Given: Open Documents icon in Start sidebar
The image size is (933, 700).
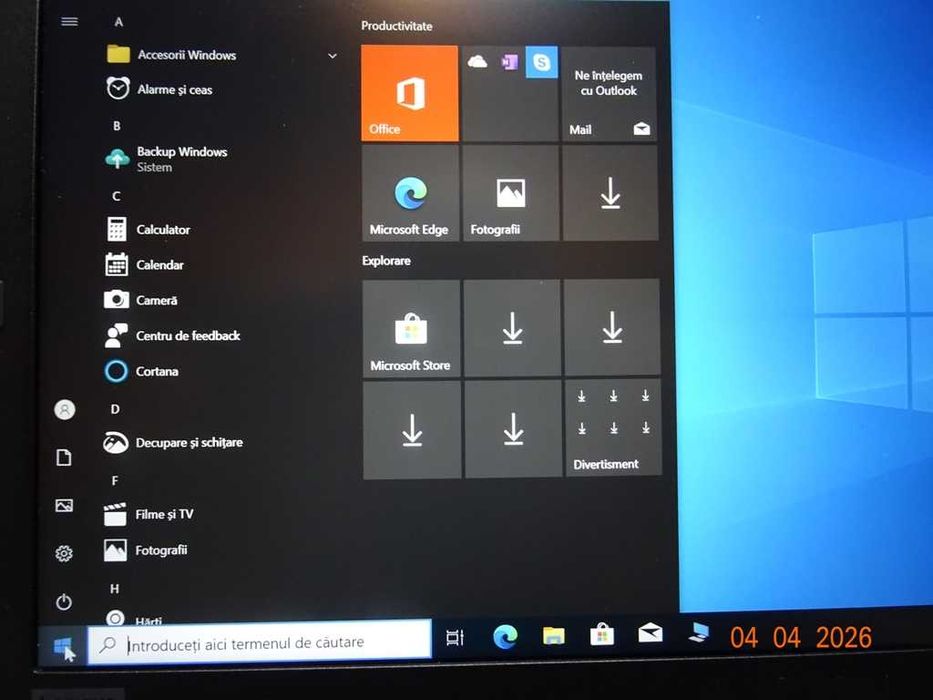Looking at the screenshot, I should (x=64, y=458).
